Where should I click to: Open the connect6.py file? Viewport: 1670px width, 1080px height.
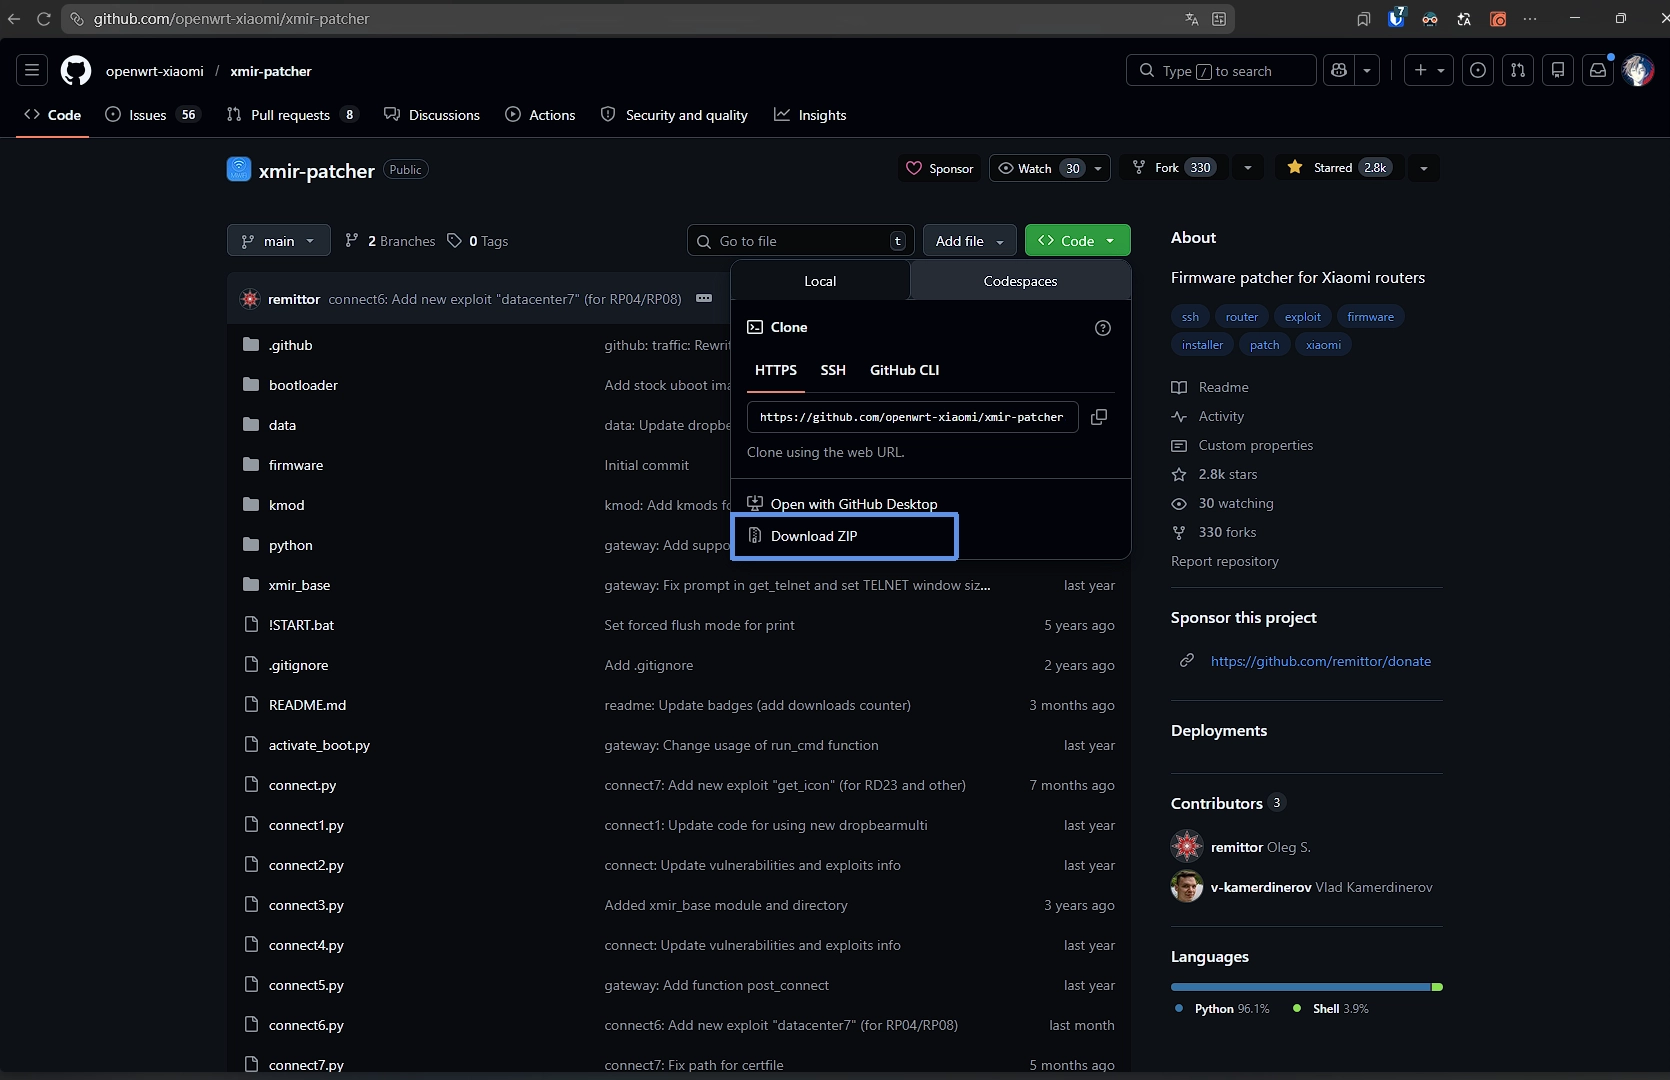tap(306, 1025)
